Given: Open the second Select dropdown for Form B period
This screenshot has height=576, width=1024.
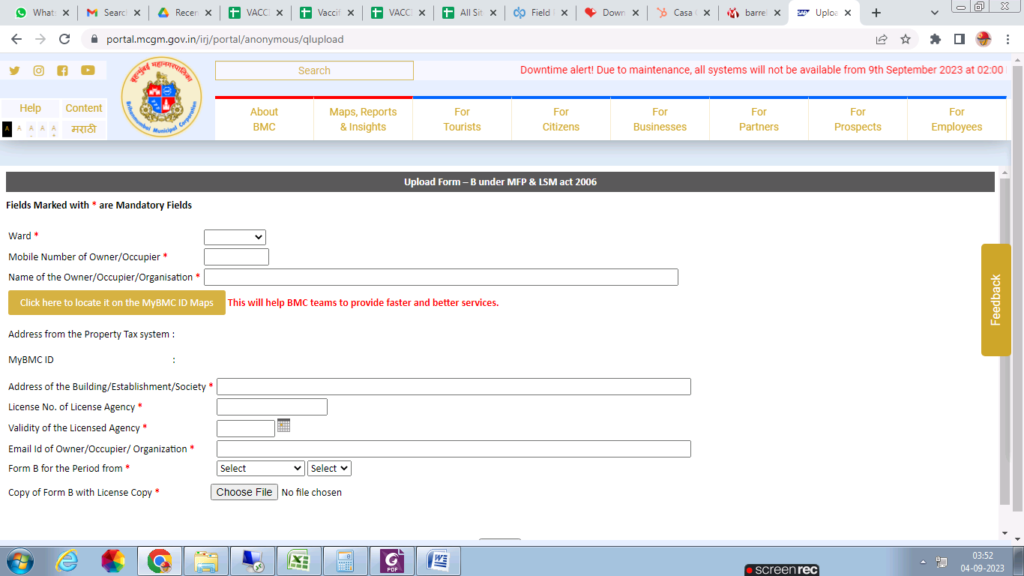Looking at the screenshot, I should (329, 468).
